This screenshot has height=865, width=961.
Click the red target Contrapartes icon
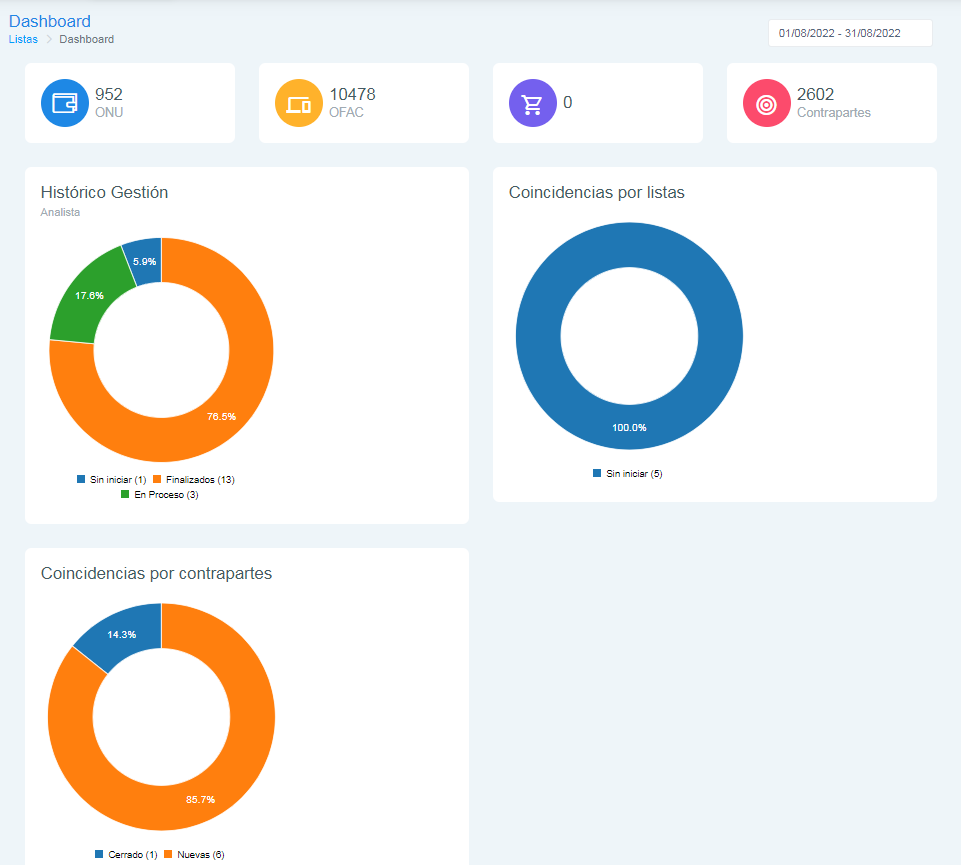pyautogui.click(x=767, y=103)
